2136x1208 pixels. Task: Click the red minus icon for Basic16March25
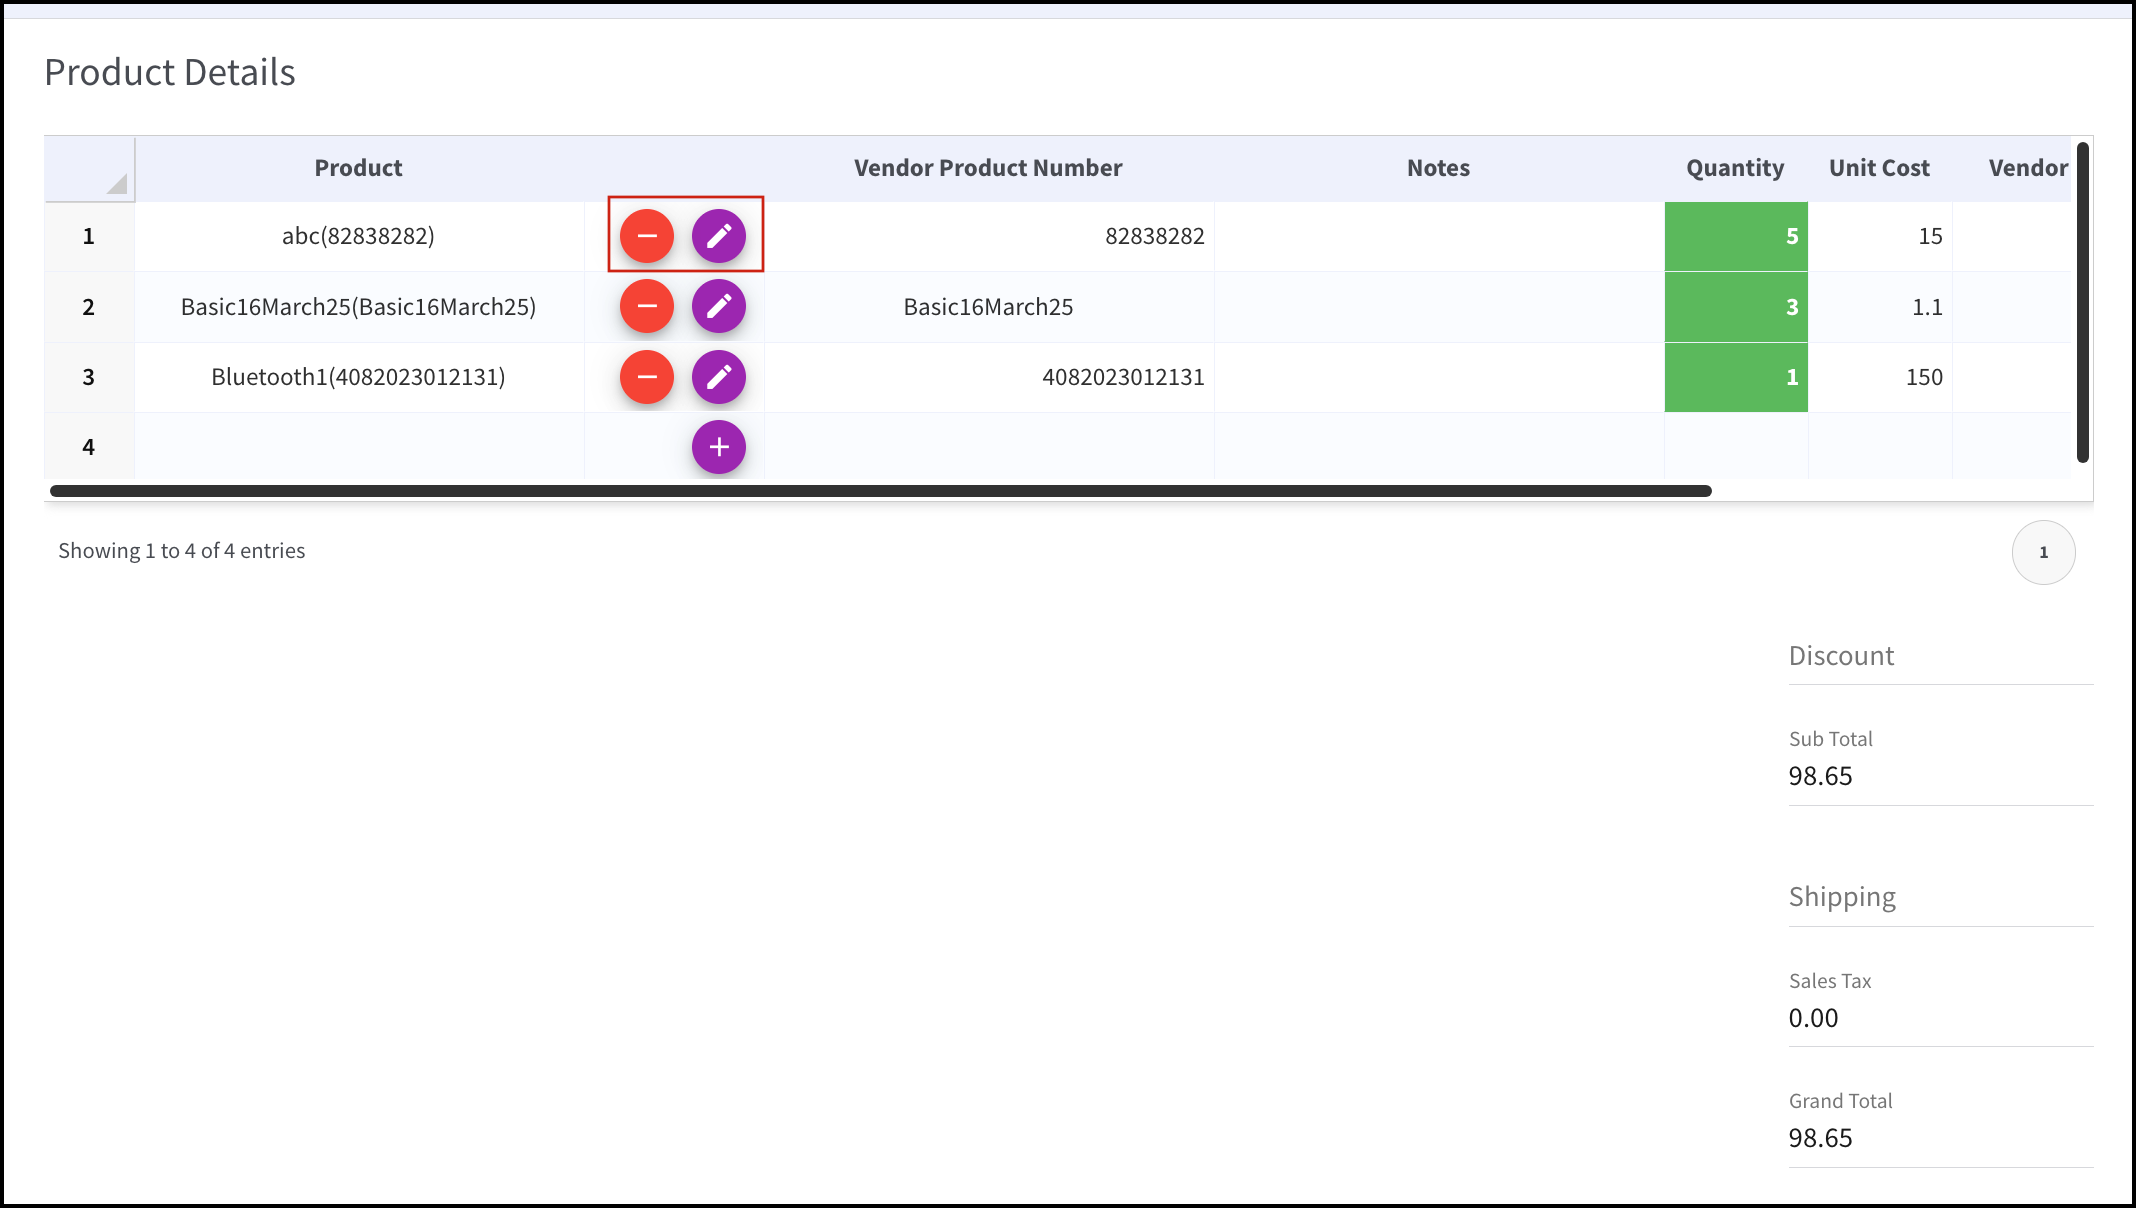click(x=647, y=306)
